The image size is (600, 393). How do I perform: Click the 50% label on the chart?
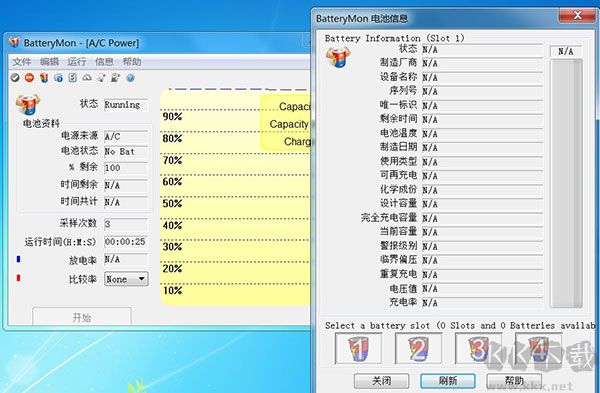172,203
